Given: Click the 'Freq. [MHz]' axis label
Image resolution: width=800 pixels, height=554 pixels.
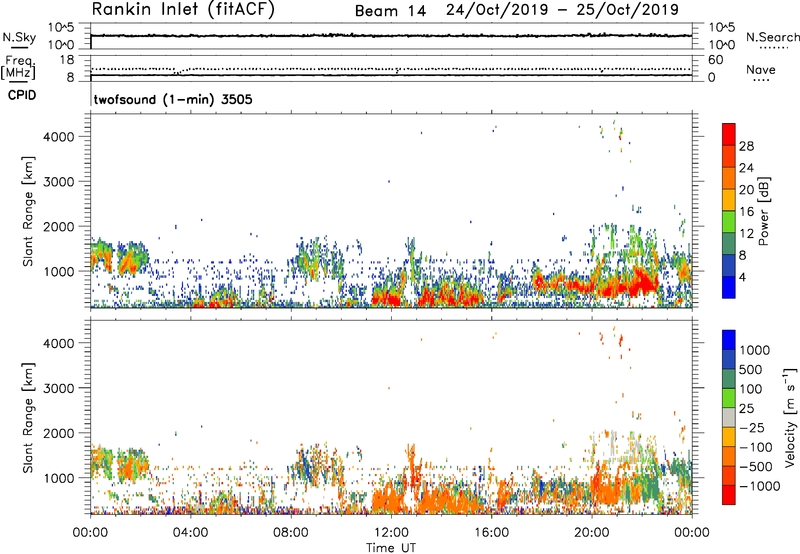Looking at the screenshot, I should (19, 67).
